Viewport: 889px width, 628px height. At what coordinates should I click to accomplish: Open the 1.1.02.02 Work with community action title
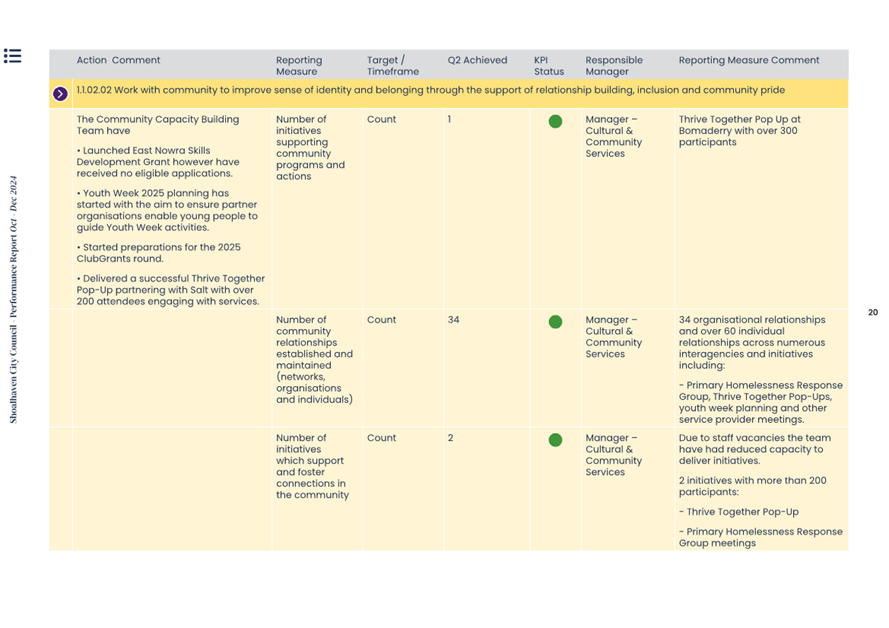point(430,90)
